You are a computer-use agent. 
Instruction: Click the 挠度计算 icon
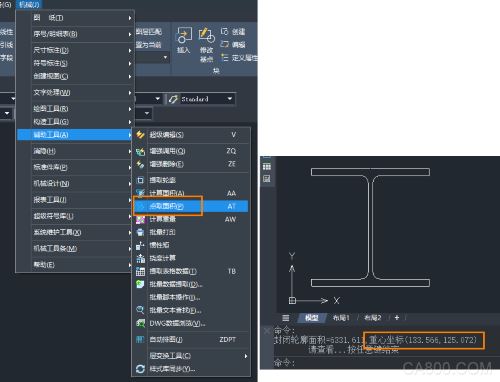(x=140, y=258)
